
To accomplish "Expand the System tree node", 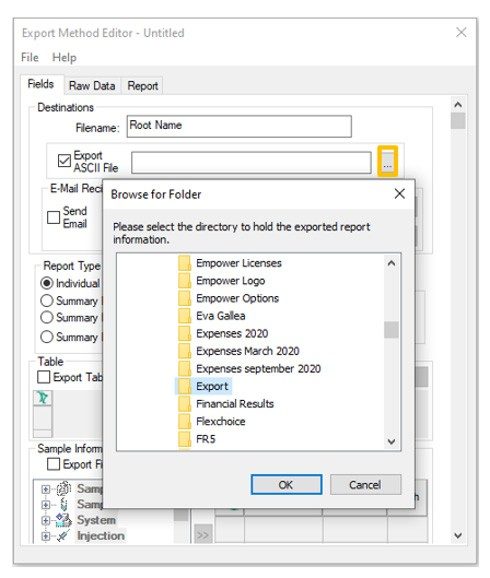I will 45,520.
